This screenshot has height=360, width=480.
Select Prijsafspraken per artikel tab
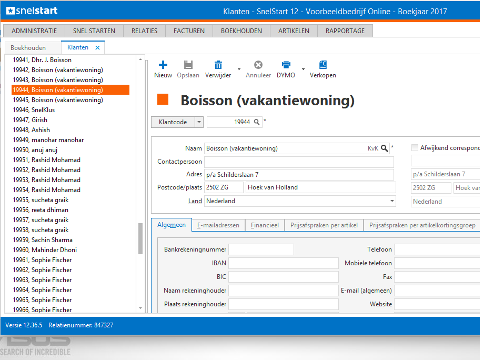click(x=324, y=225)
